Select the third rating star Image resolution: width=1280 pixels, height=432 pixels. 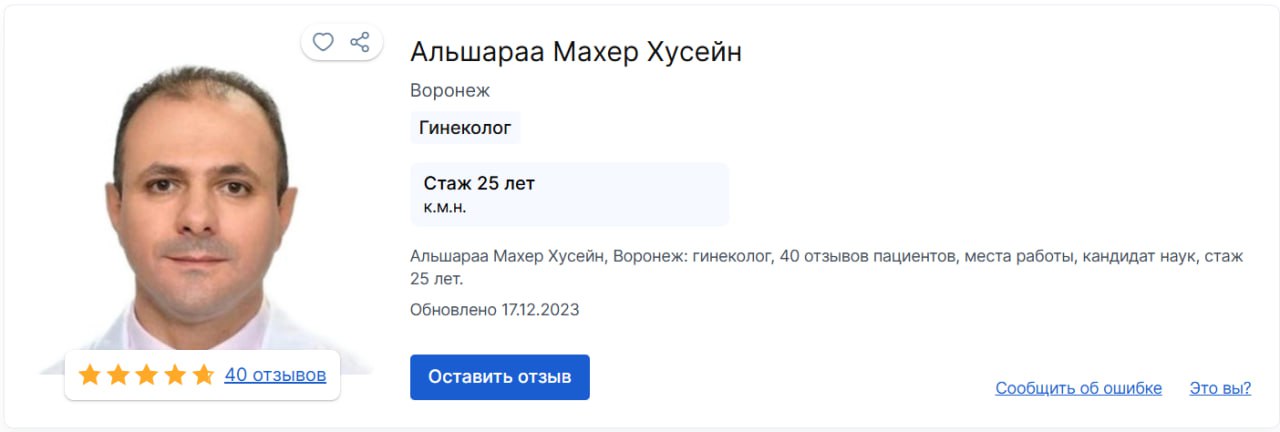[147, 375]
